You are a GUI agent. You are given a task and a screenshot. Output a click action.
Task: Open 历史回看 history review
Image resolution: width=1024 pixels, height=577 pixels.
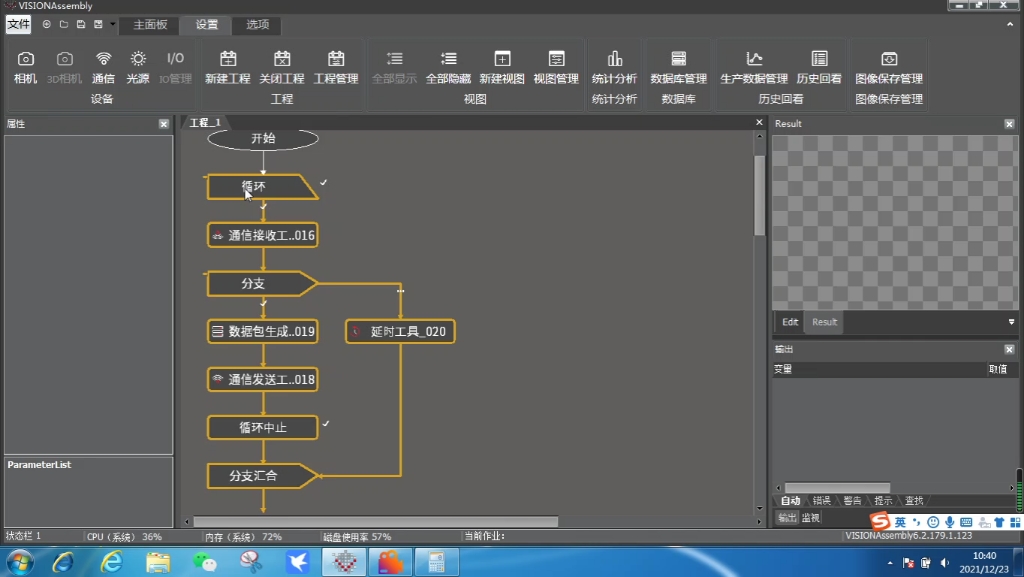[819, 67]
